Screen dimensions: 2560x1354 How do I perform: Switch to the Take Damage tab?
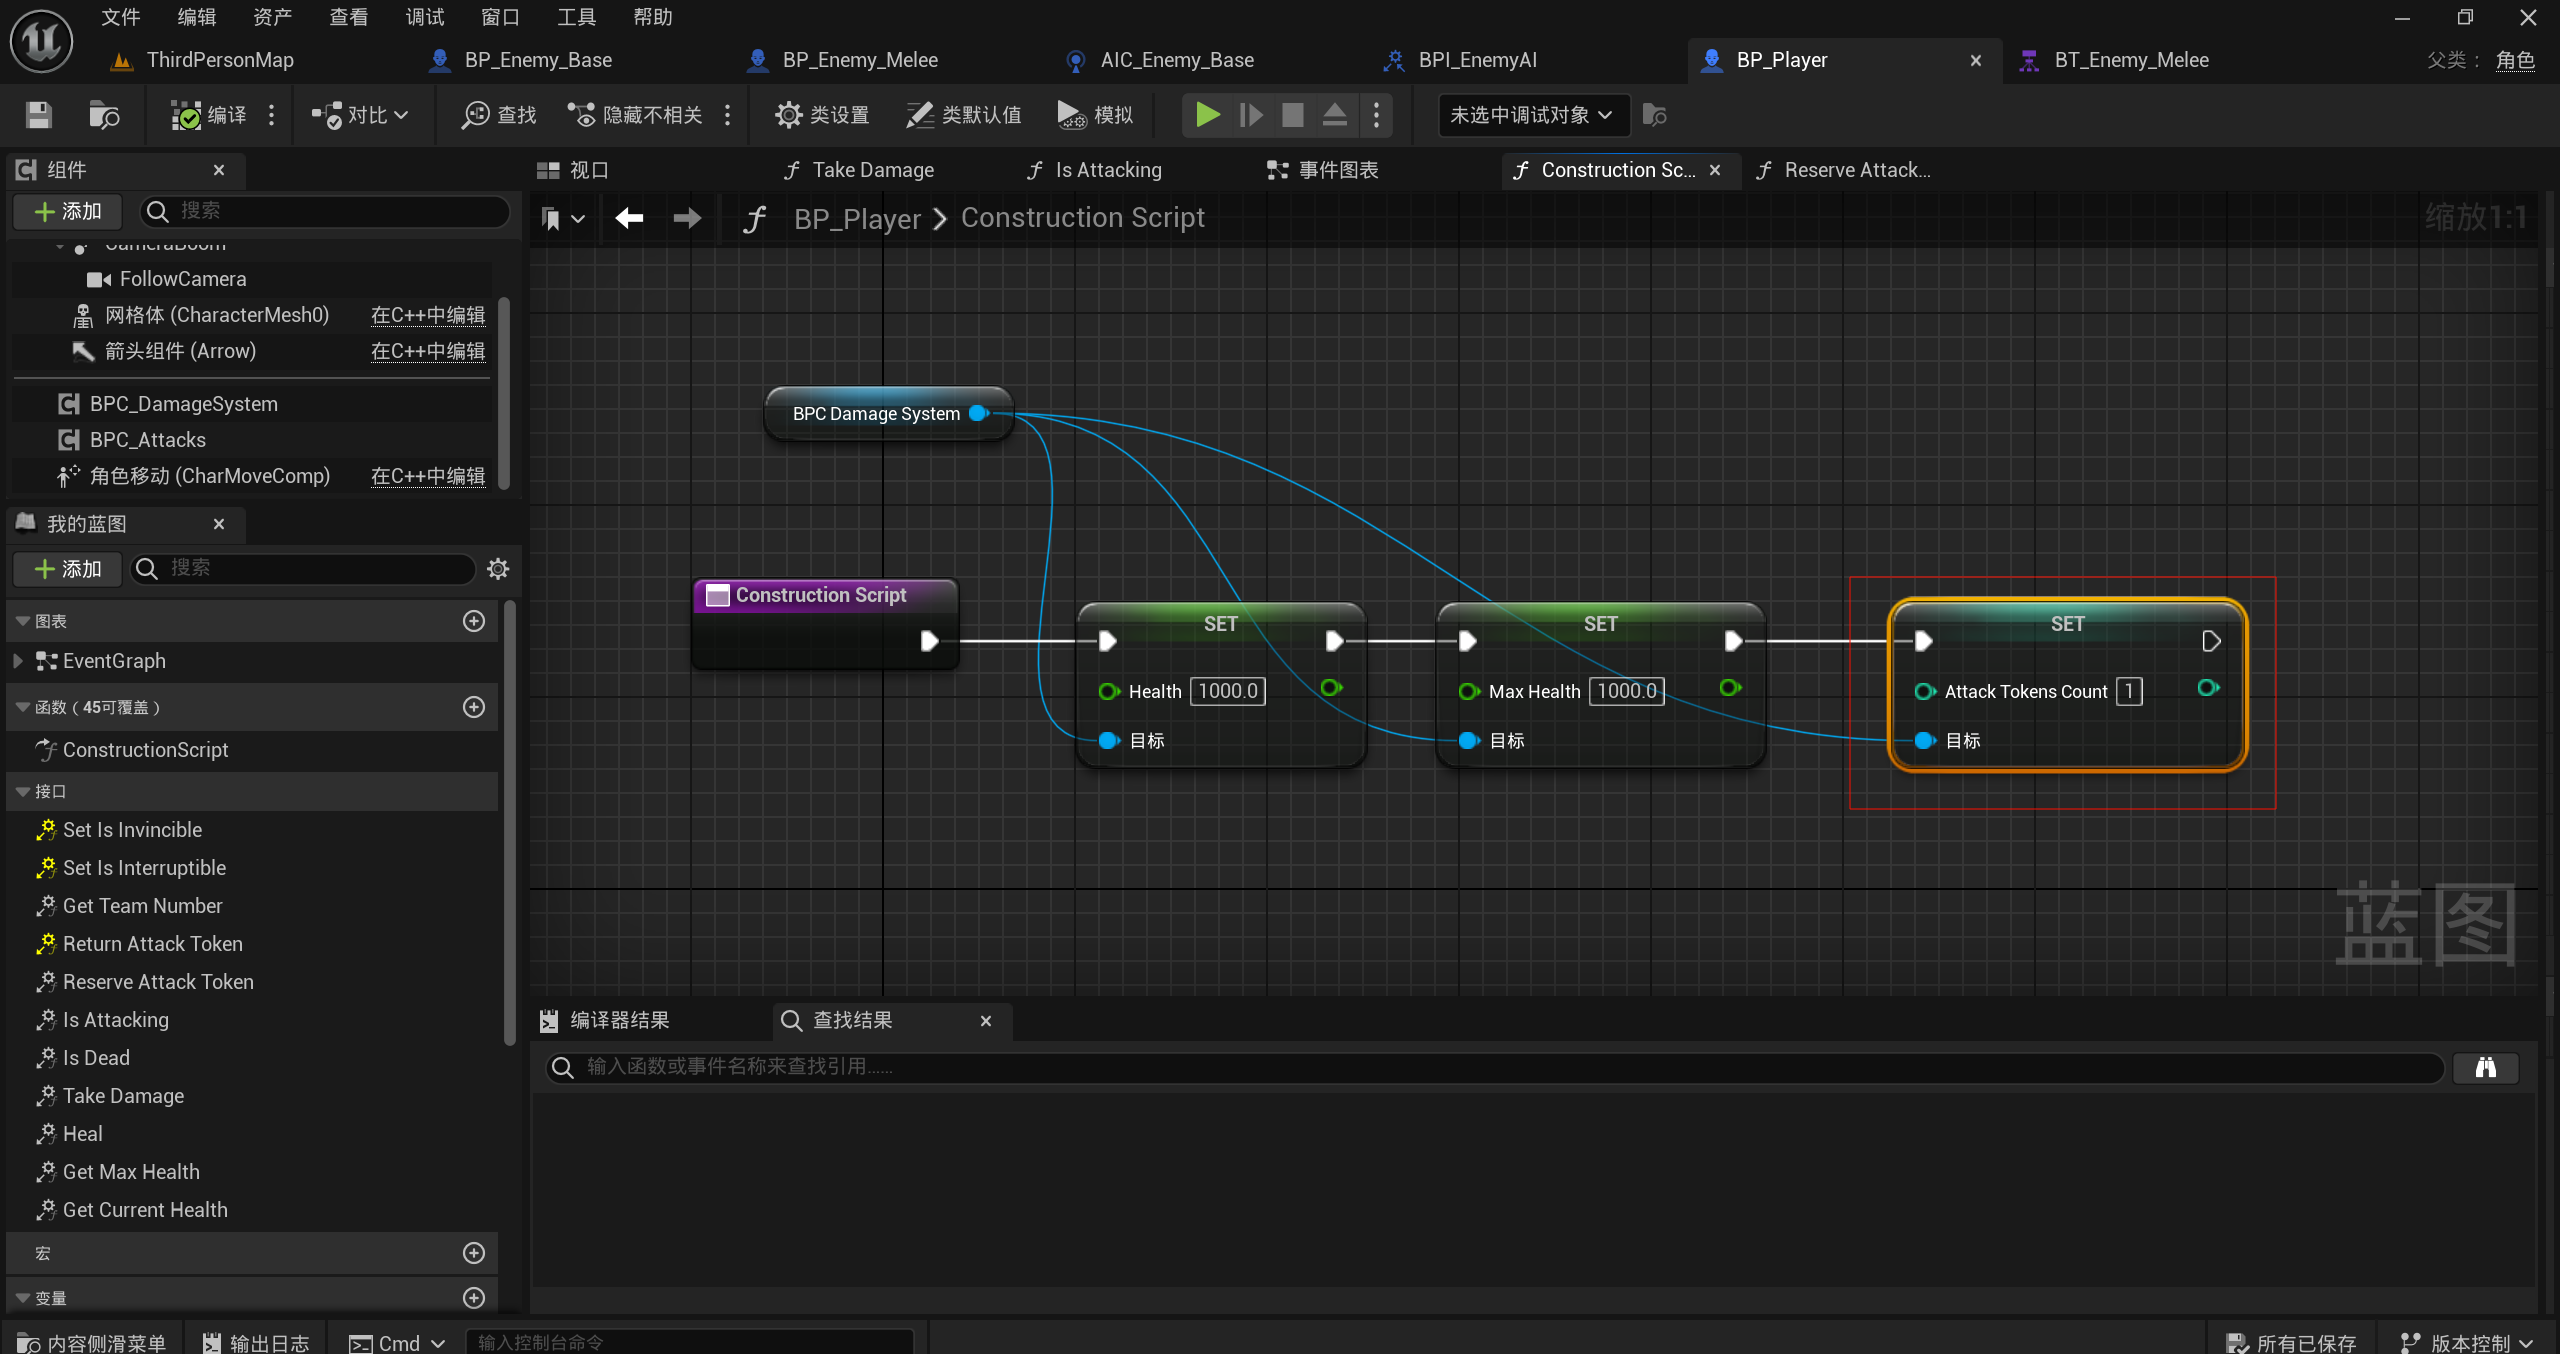872,170
